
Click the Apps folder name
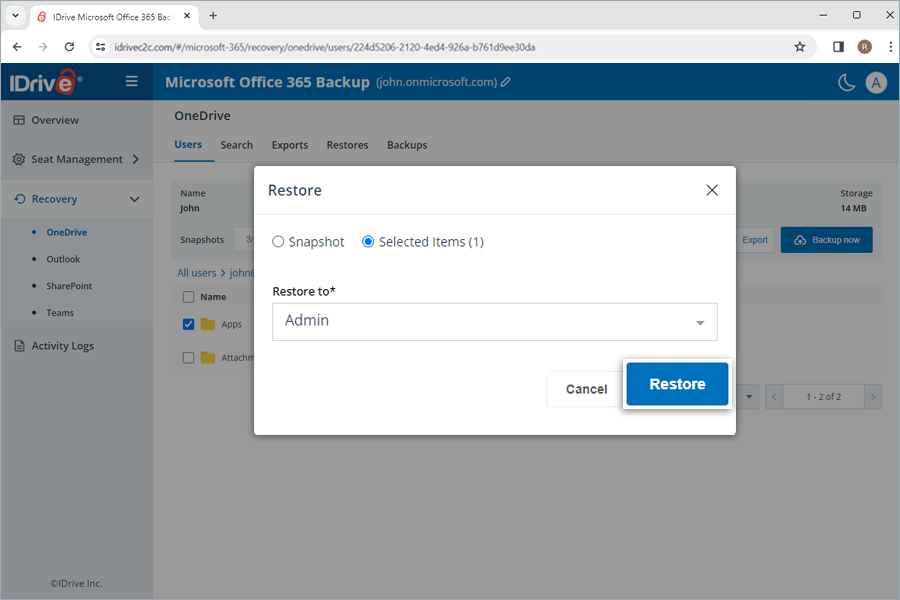coord(231,324)
